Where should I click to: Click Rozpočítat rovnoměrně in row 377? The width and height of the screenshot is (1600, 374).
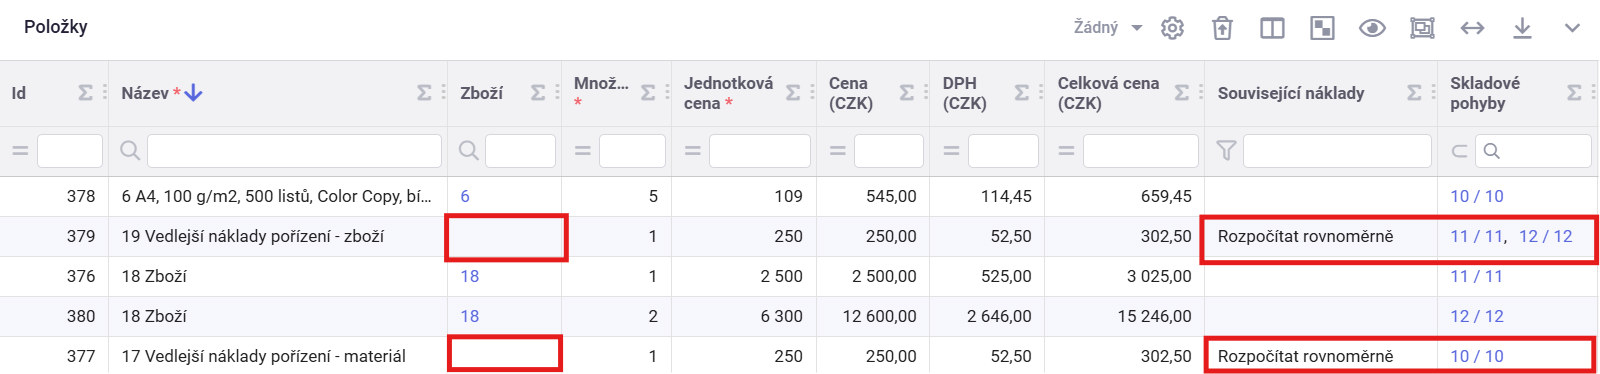pos(1305,356)
